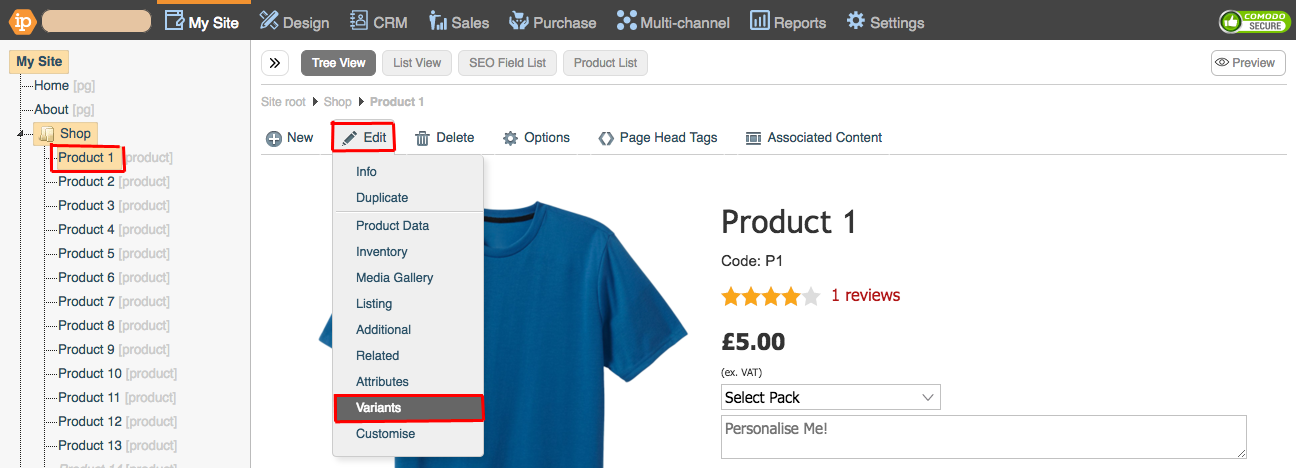The image size is (1296, 468).
Task: Click the Design paintbrush icon
Action: [x=269, y=21]
